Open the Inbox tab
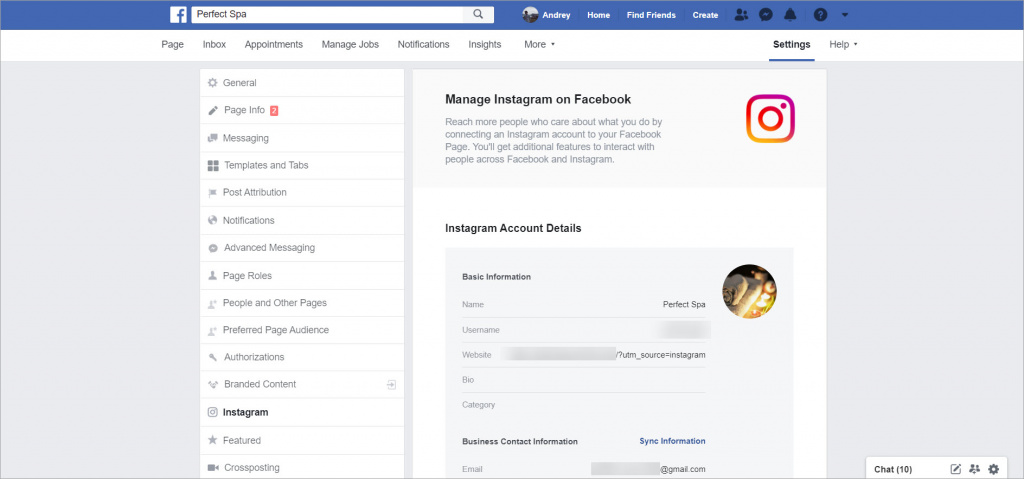Viewport: 1024px width, 479px height. pyautogui.click(x=214, y=44)
